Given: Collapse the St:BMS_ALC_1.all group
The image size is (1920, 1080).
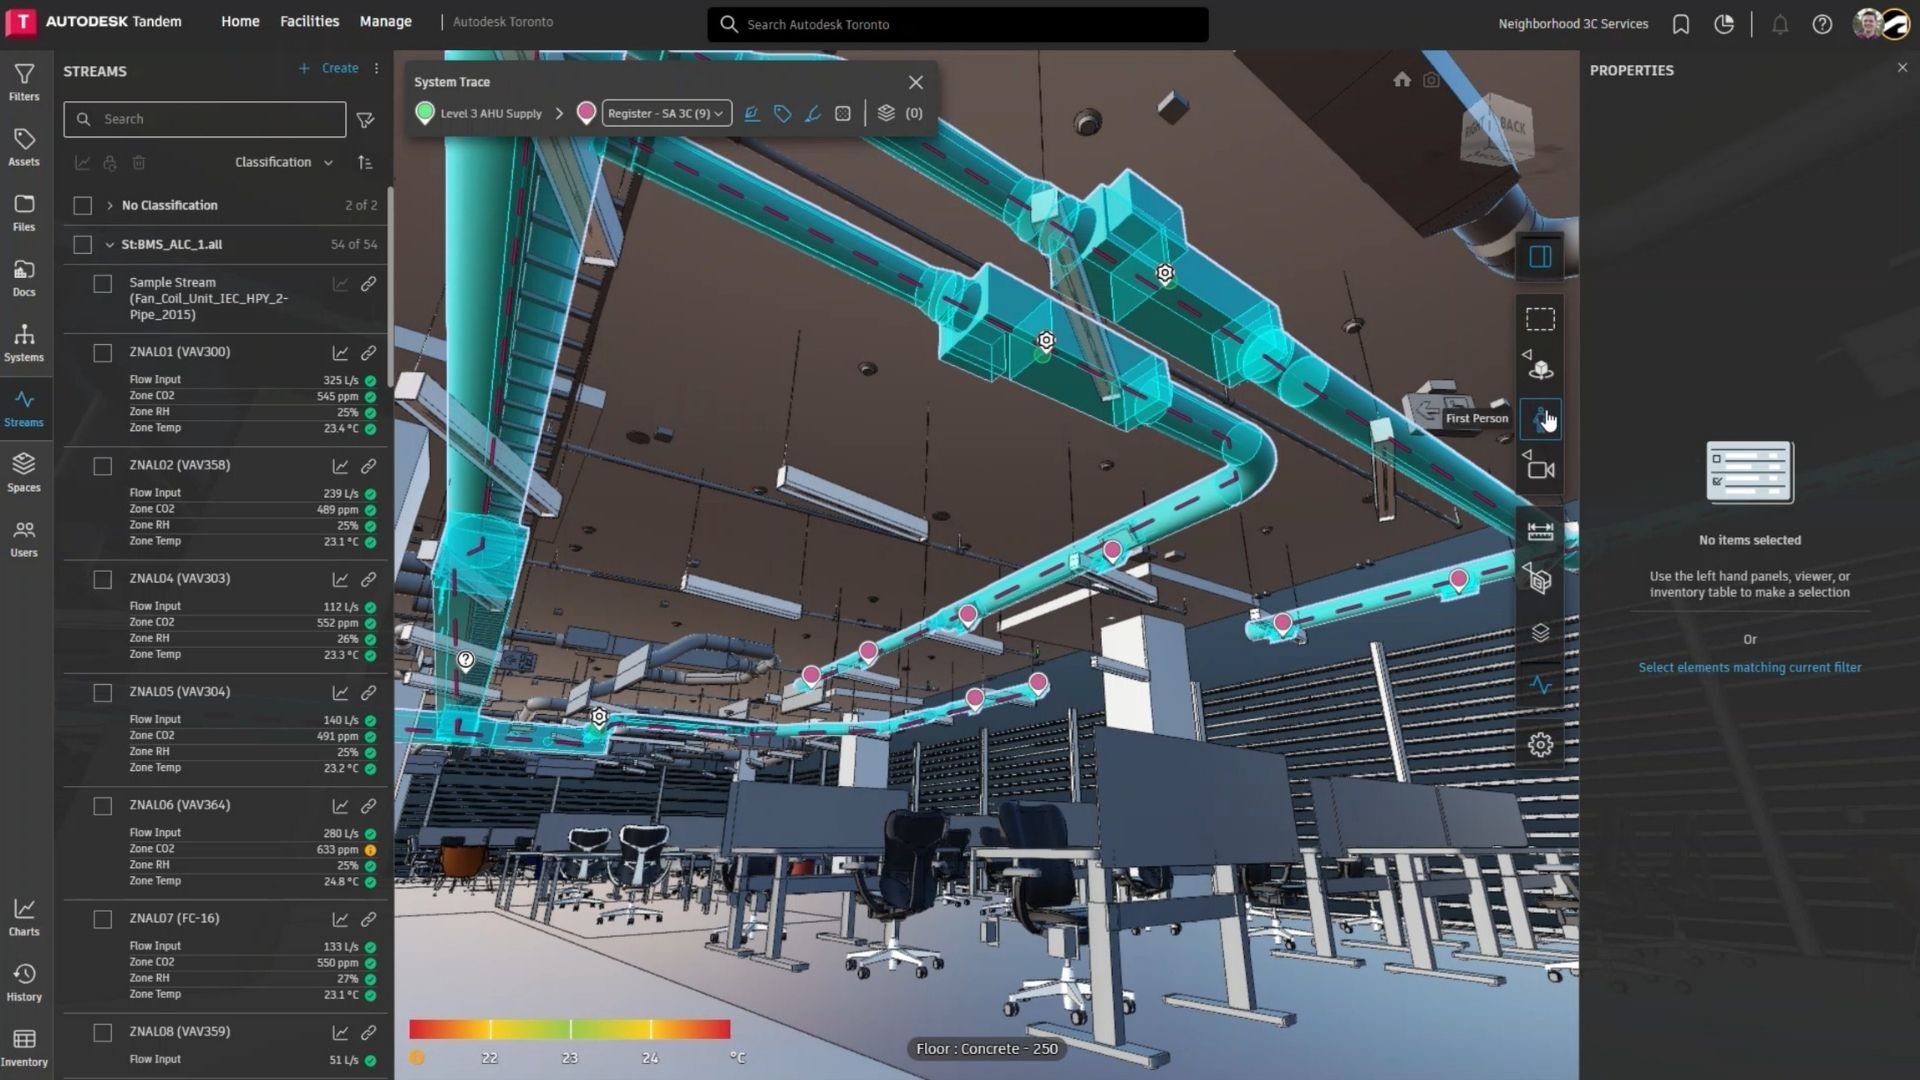Looking at the screenshot, I should pos(110,244).
